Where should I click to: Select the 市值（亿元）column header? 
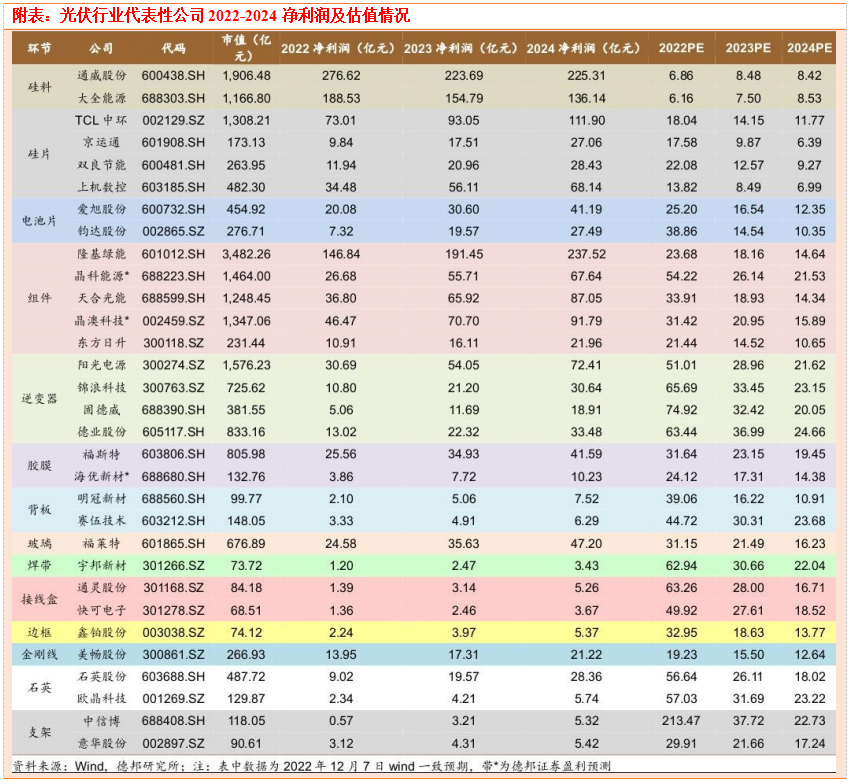click(x=246, y=48)
